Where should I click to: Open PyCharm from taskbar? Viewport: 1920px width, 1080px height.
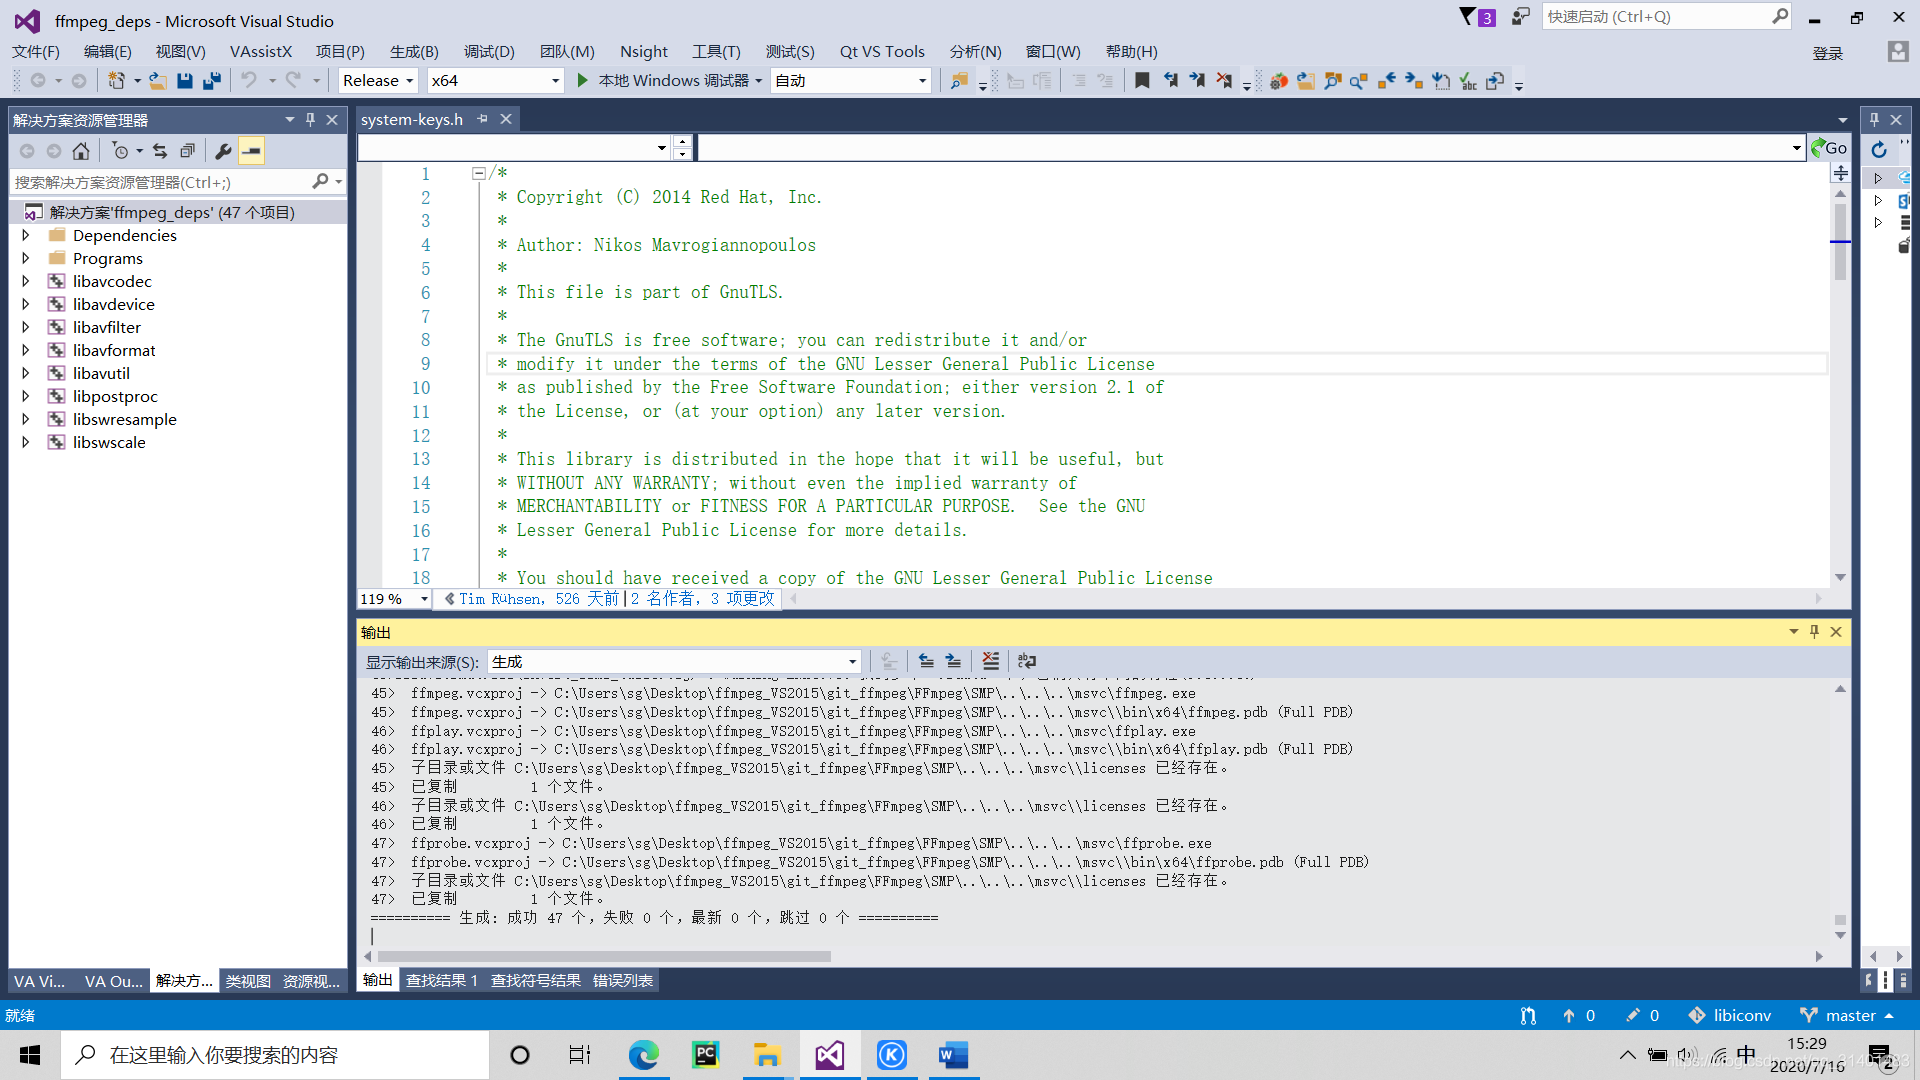(706, 1055)
